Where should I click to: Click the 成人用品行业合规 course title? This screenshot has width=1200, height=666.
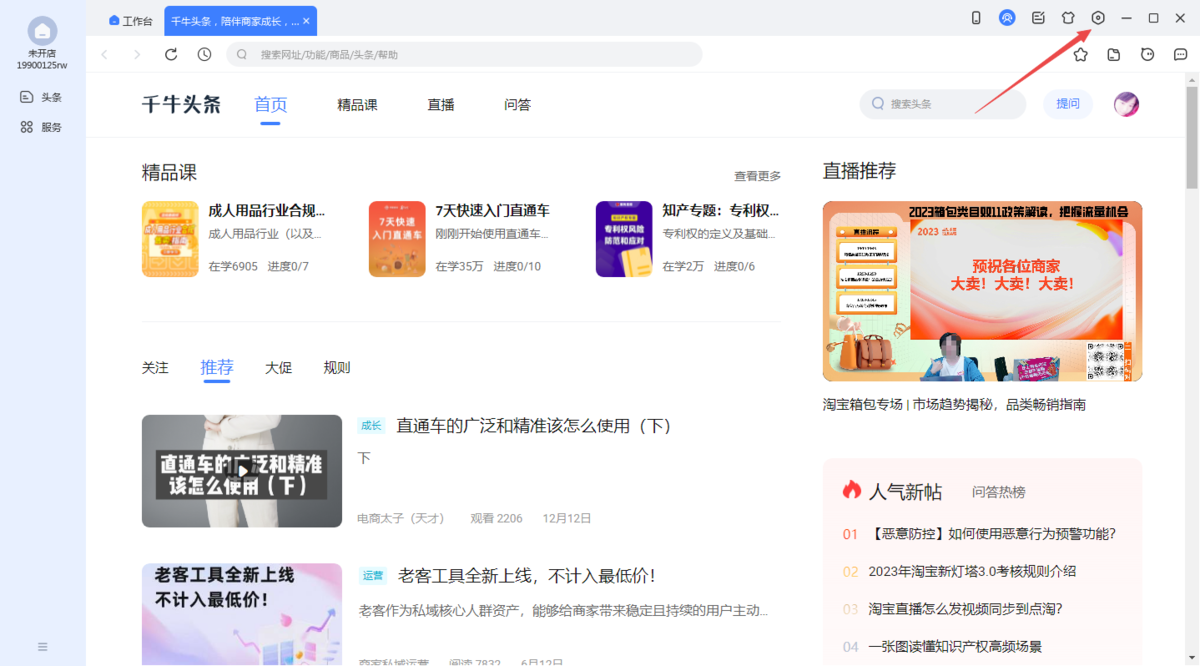click(x=266, y=211)
